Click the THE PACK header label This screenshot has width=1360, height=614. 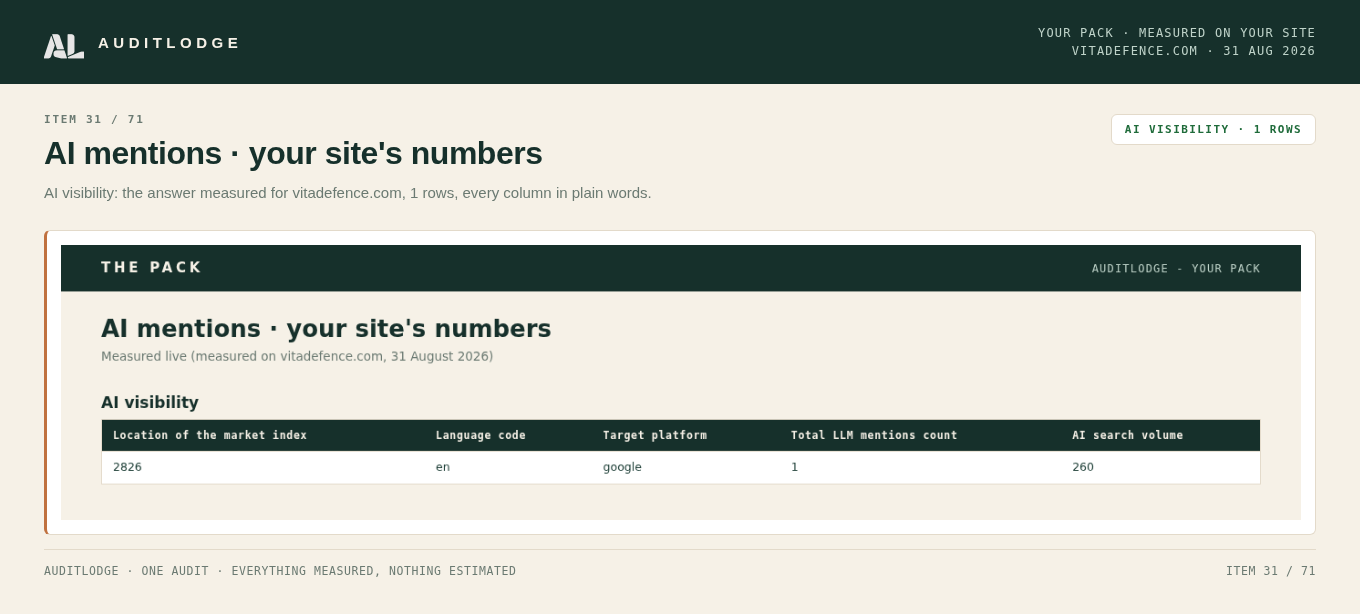(151, 267)
